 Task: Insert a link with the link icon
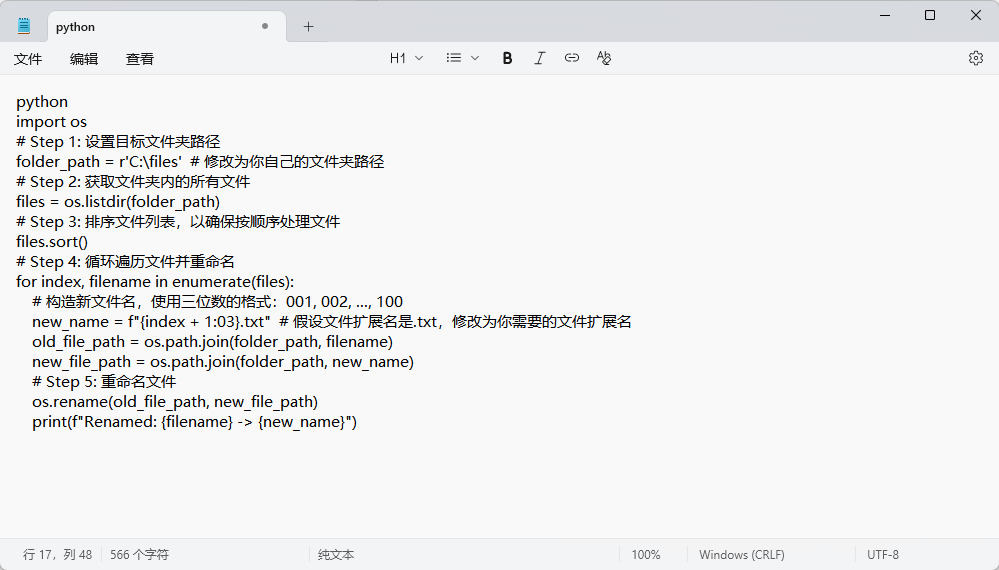click(x=571, y=58)
